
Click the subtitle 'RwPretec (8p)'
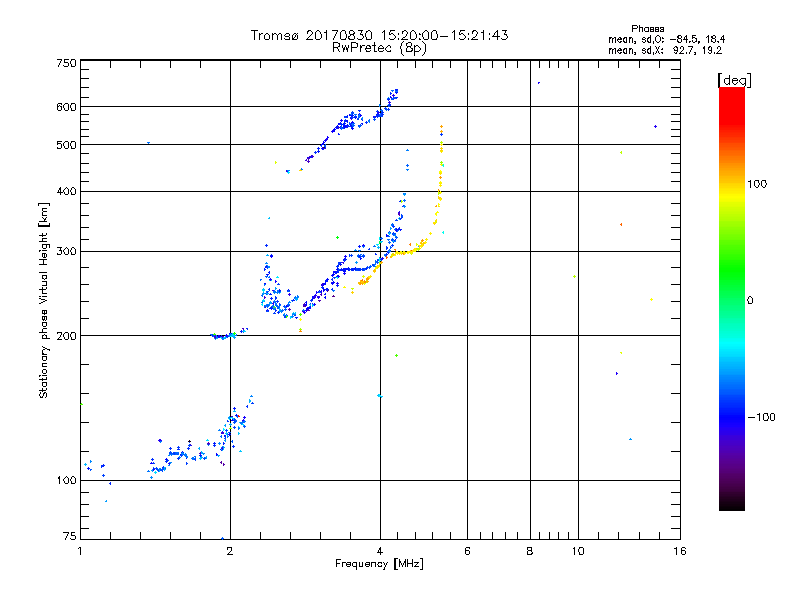click(379, 48)
